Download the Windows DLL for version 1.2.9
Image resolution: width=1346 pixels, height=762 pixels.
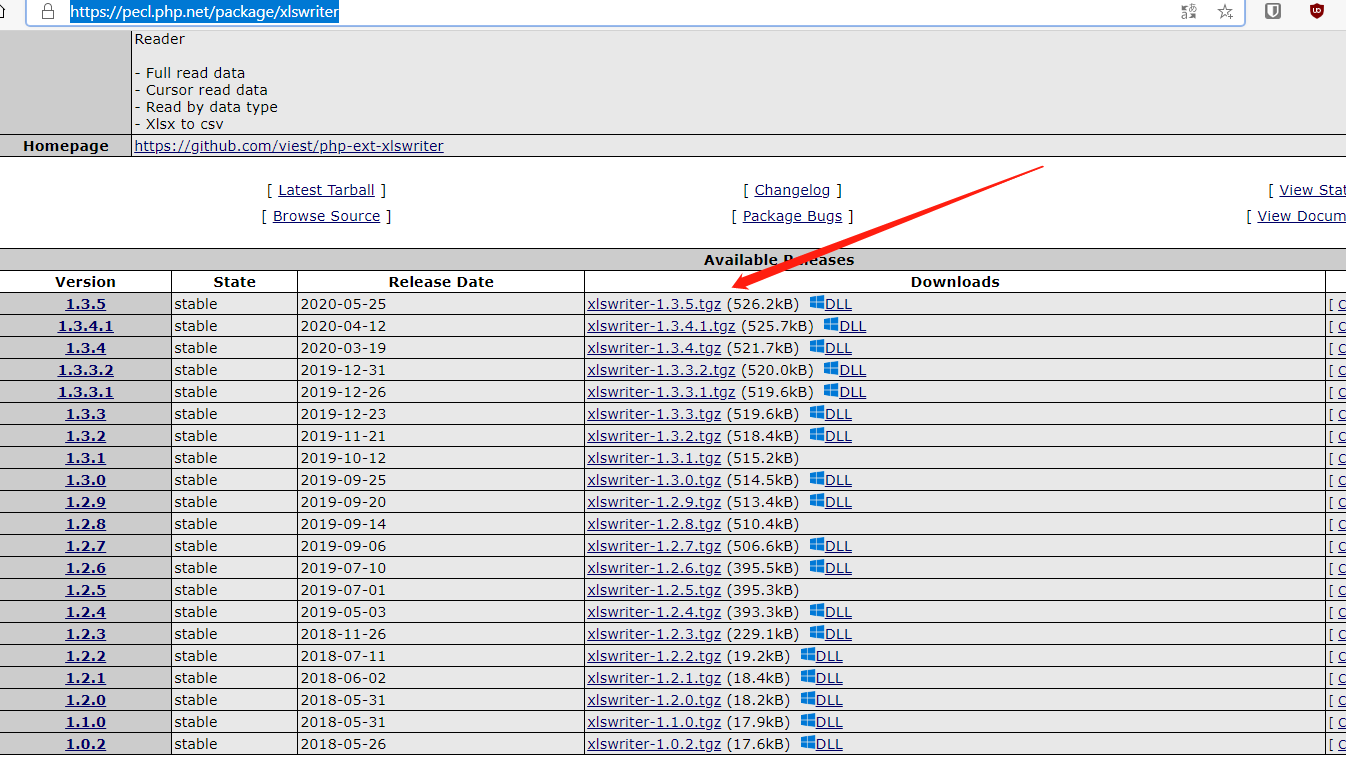coord(831,502)
